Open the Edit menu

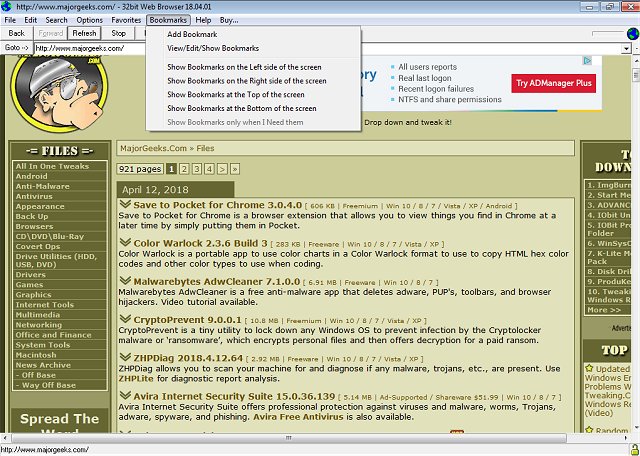[x=31, y=20]
